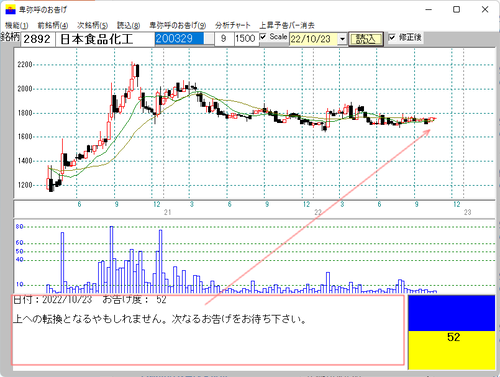The image size is (500, 377).
Task: Open the 前銘柄(4) menu
Action: (53, 25)
